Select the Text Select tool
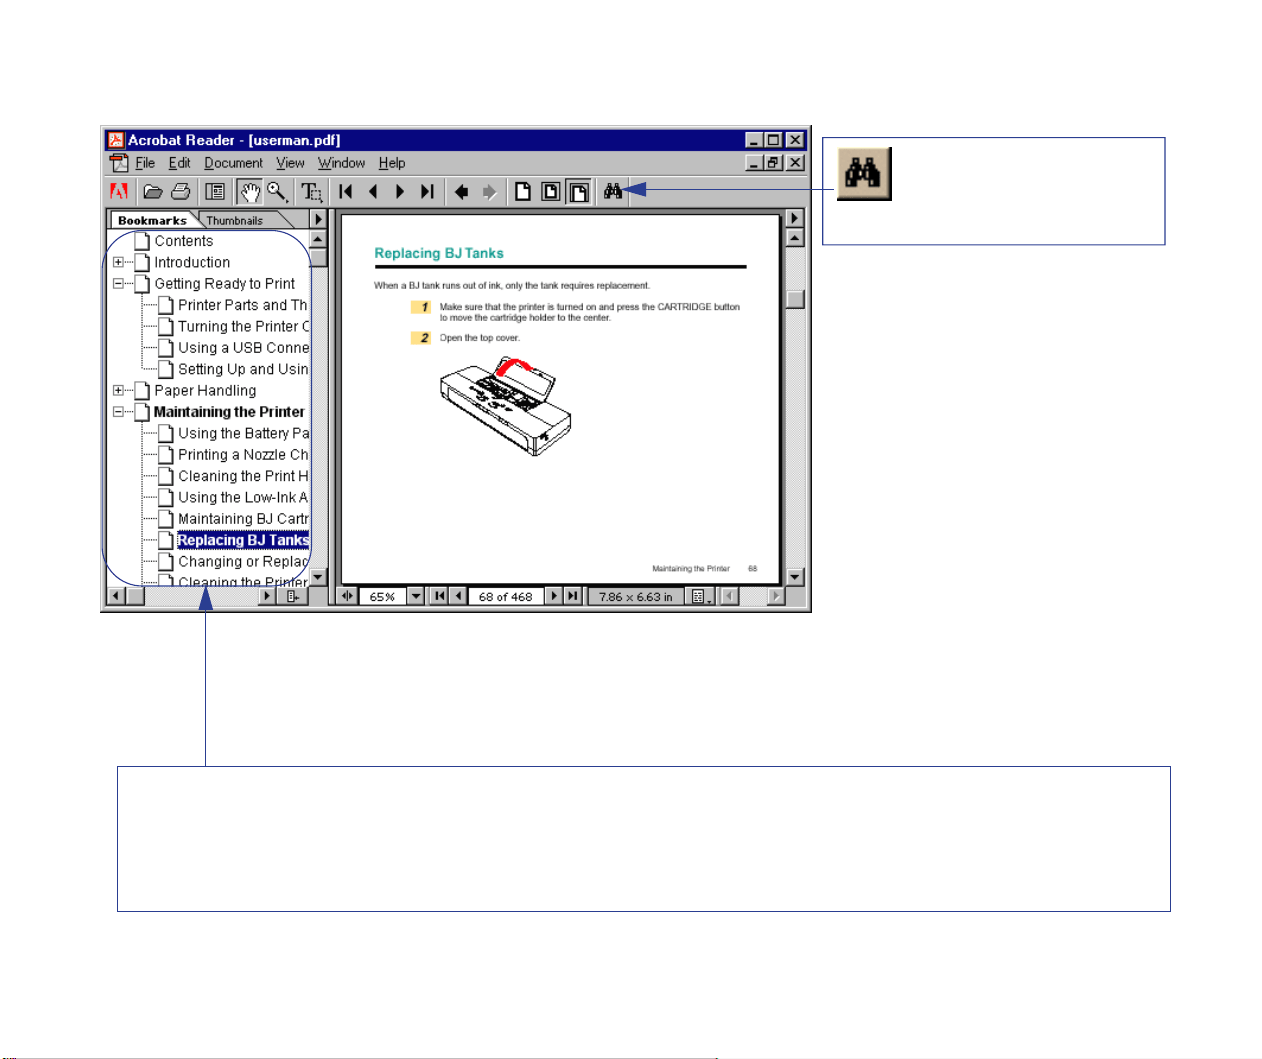This screenshot has width=1262, height=1059. pos(312,191)
